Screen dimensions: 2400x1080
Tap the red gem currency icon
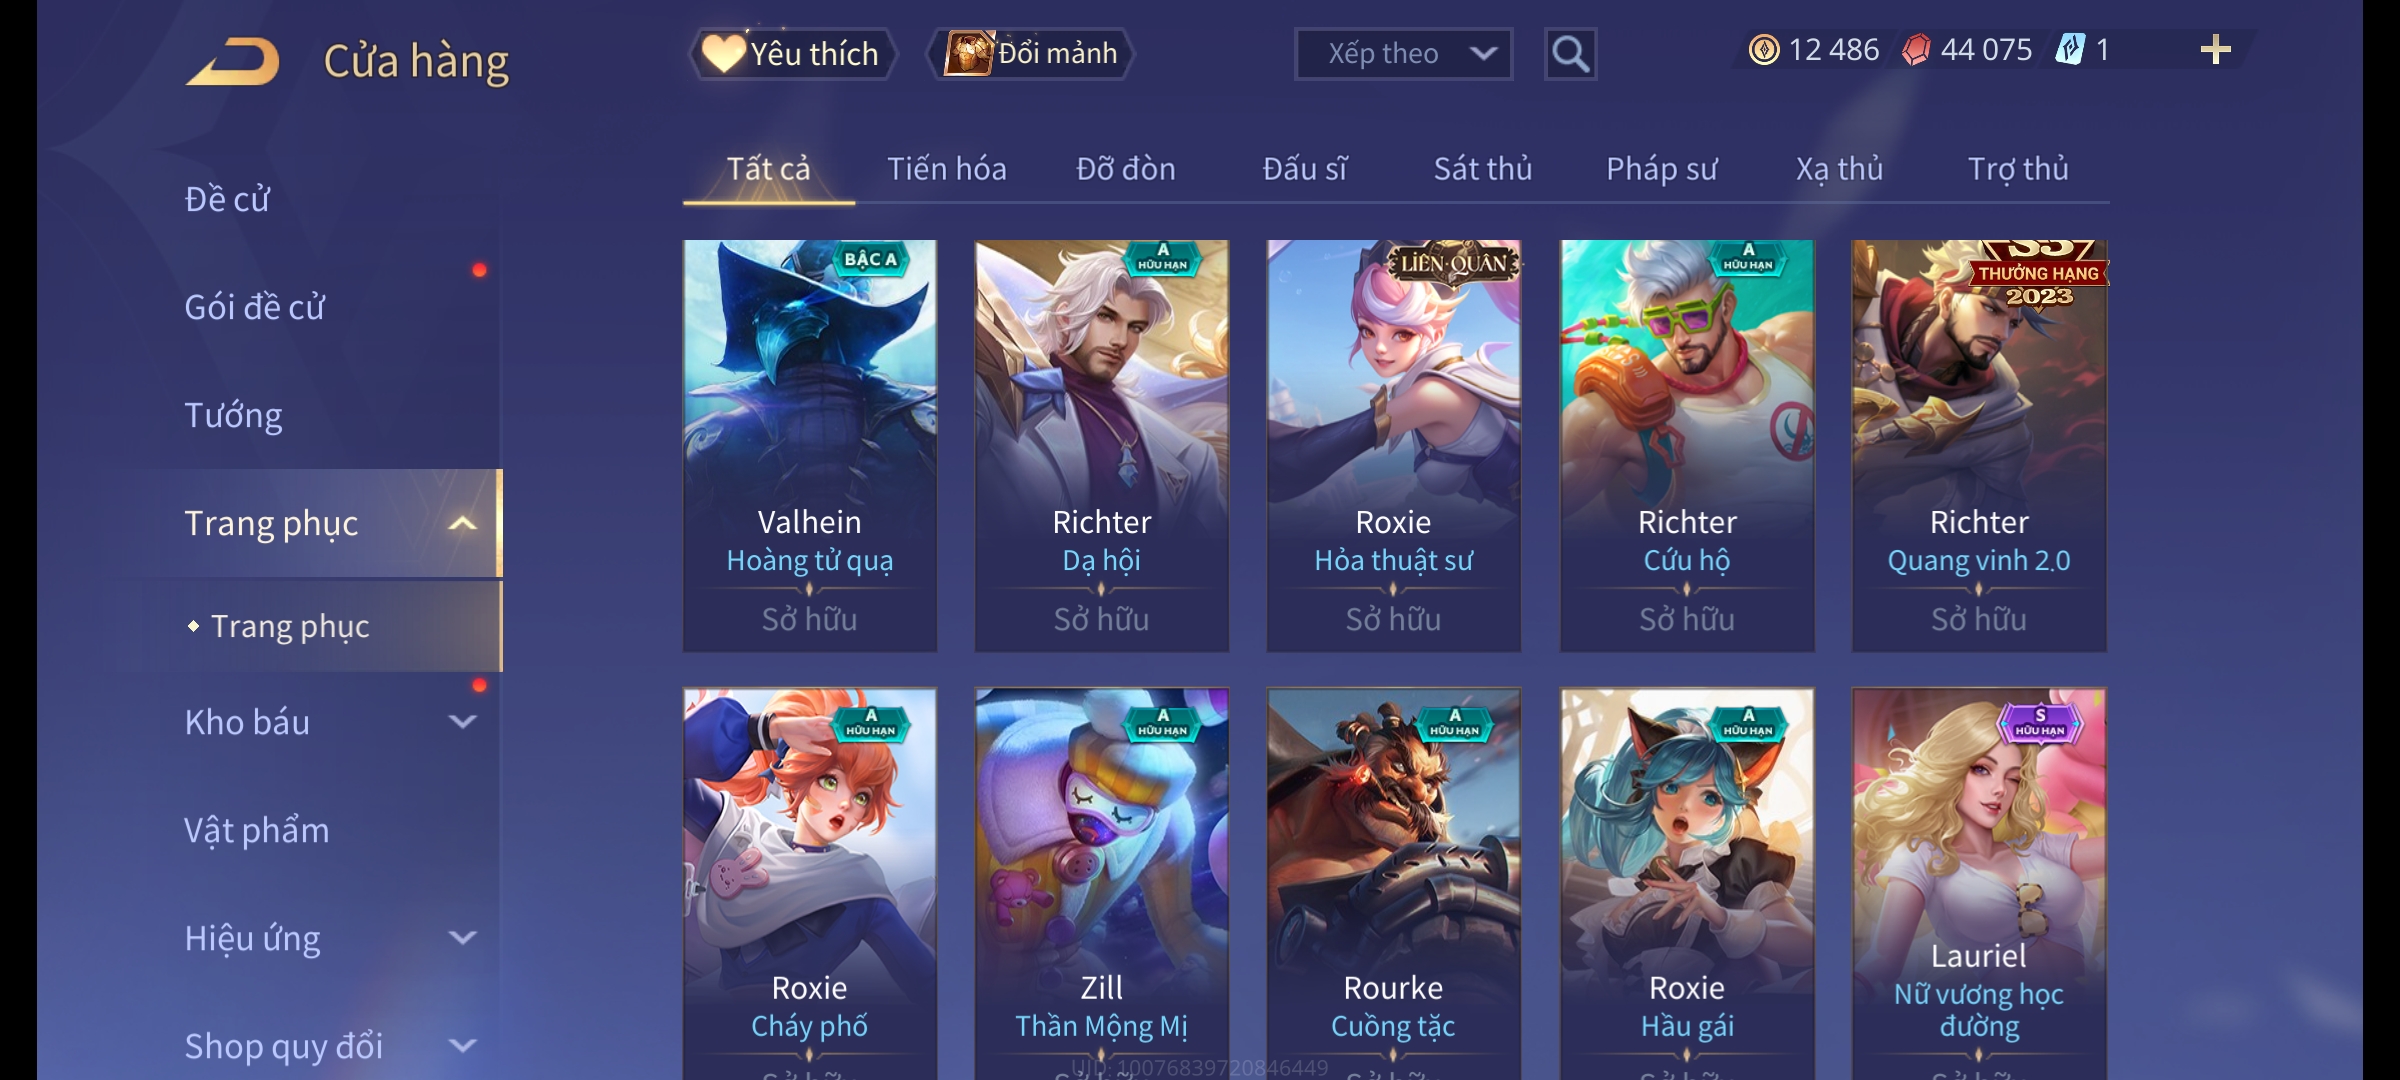pyautogui.click(x=1916, y=50)
